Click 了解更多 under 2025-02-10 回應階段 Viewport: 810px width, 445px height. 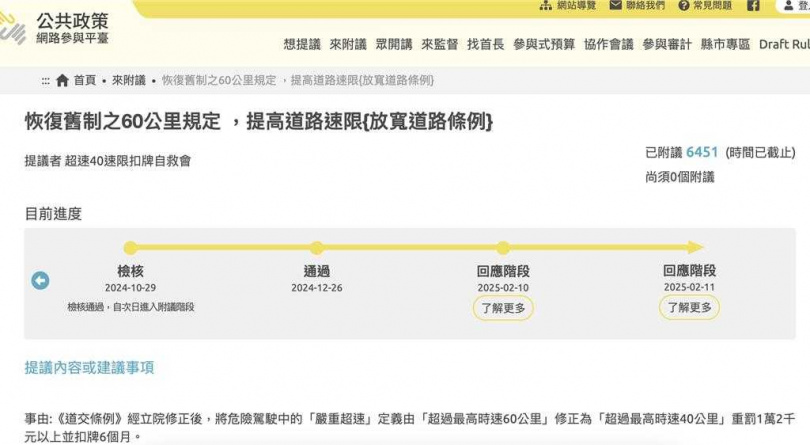coord(503,308)
